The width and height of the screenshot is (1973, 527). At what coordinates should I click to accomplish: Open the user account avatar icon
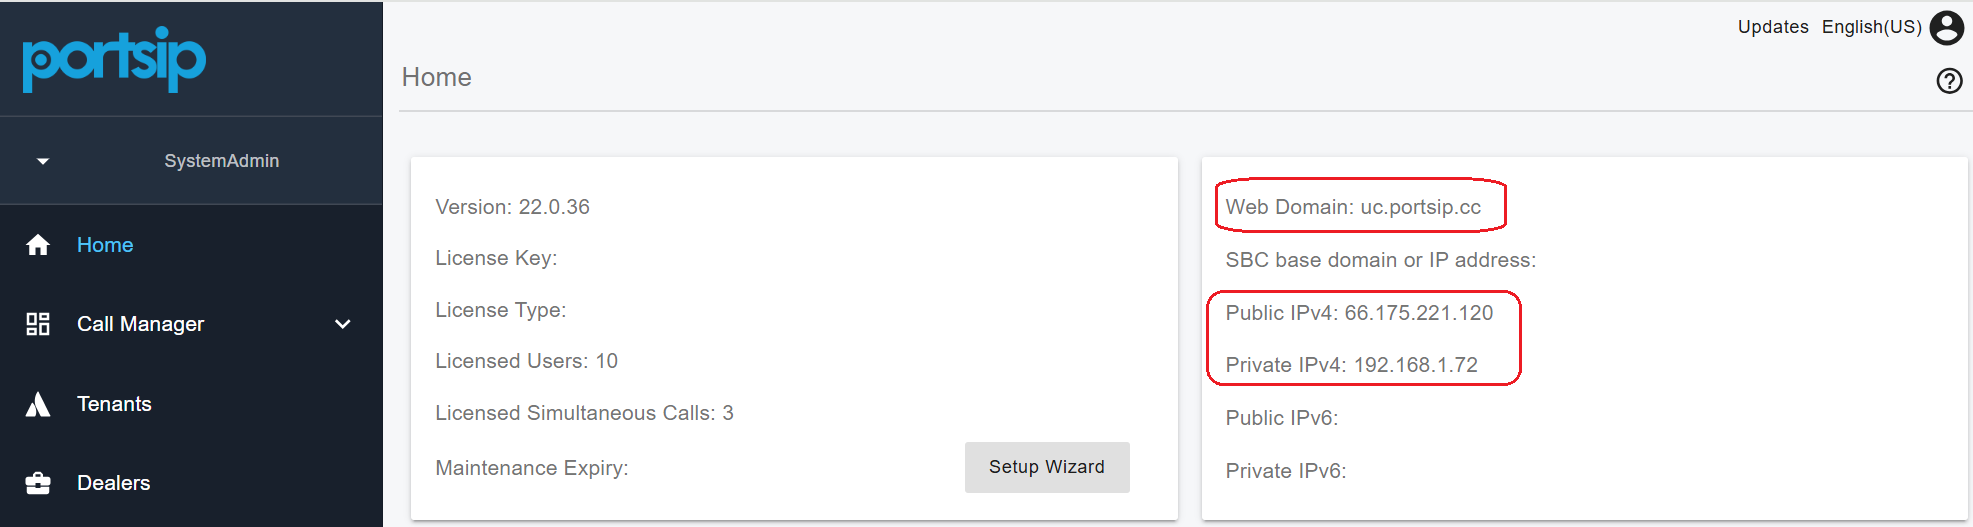(1946, 28)
